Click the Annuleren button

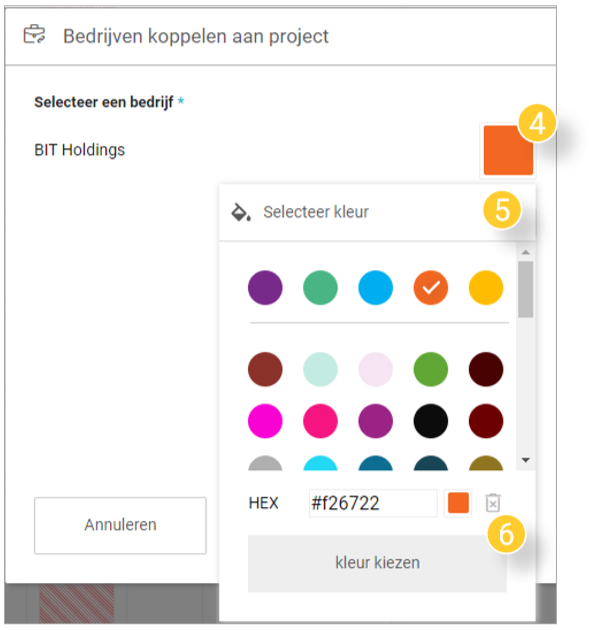(120, 525)
